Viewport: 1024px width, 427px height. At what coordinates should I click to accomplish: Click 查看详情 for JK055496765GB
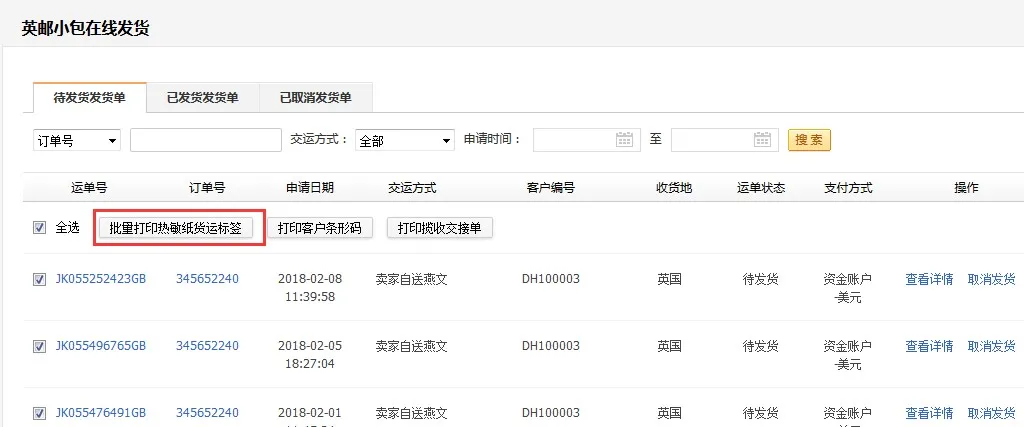point(929,346)
